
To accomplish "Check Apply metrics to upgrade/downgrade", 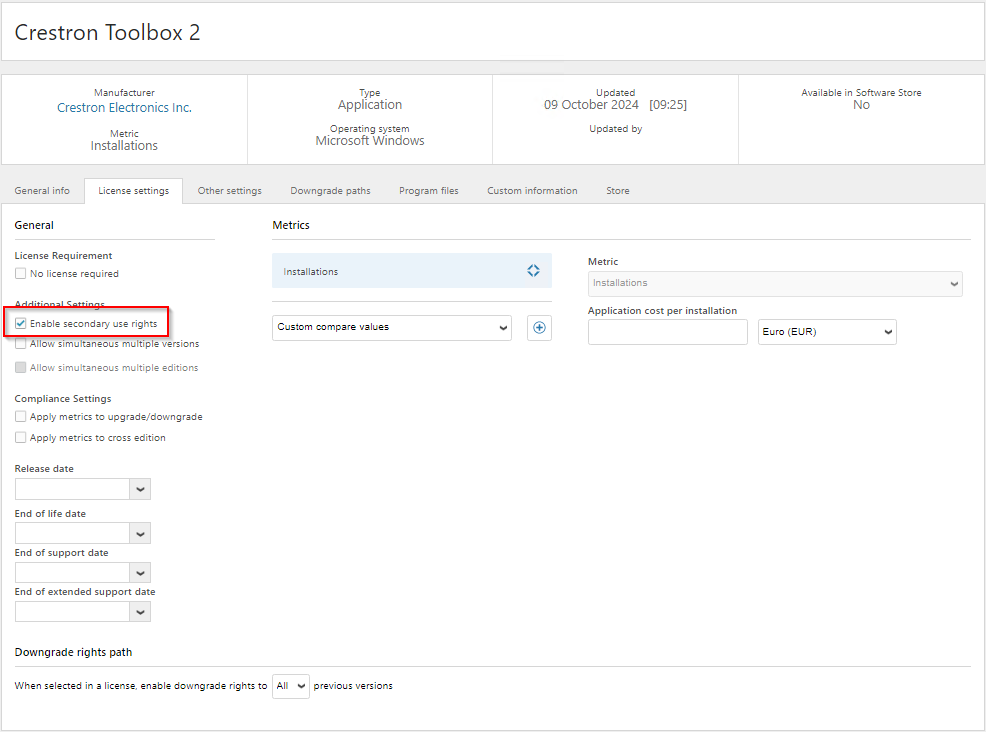I will (21, 416).
